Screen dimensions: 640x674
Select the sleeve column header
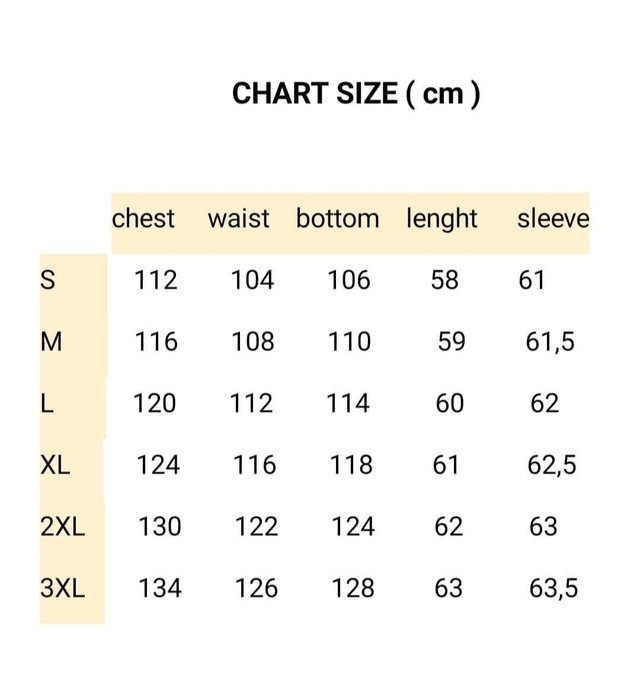[x=553, y=218]
